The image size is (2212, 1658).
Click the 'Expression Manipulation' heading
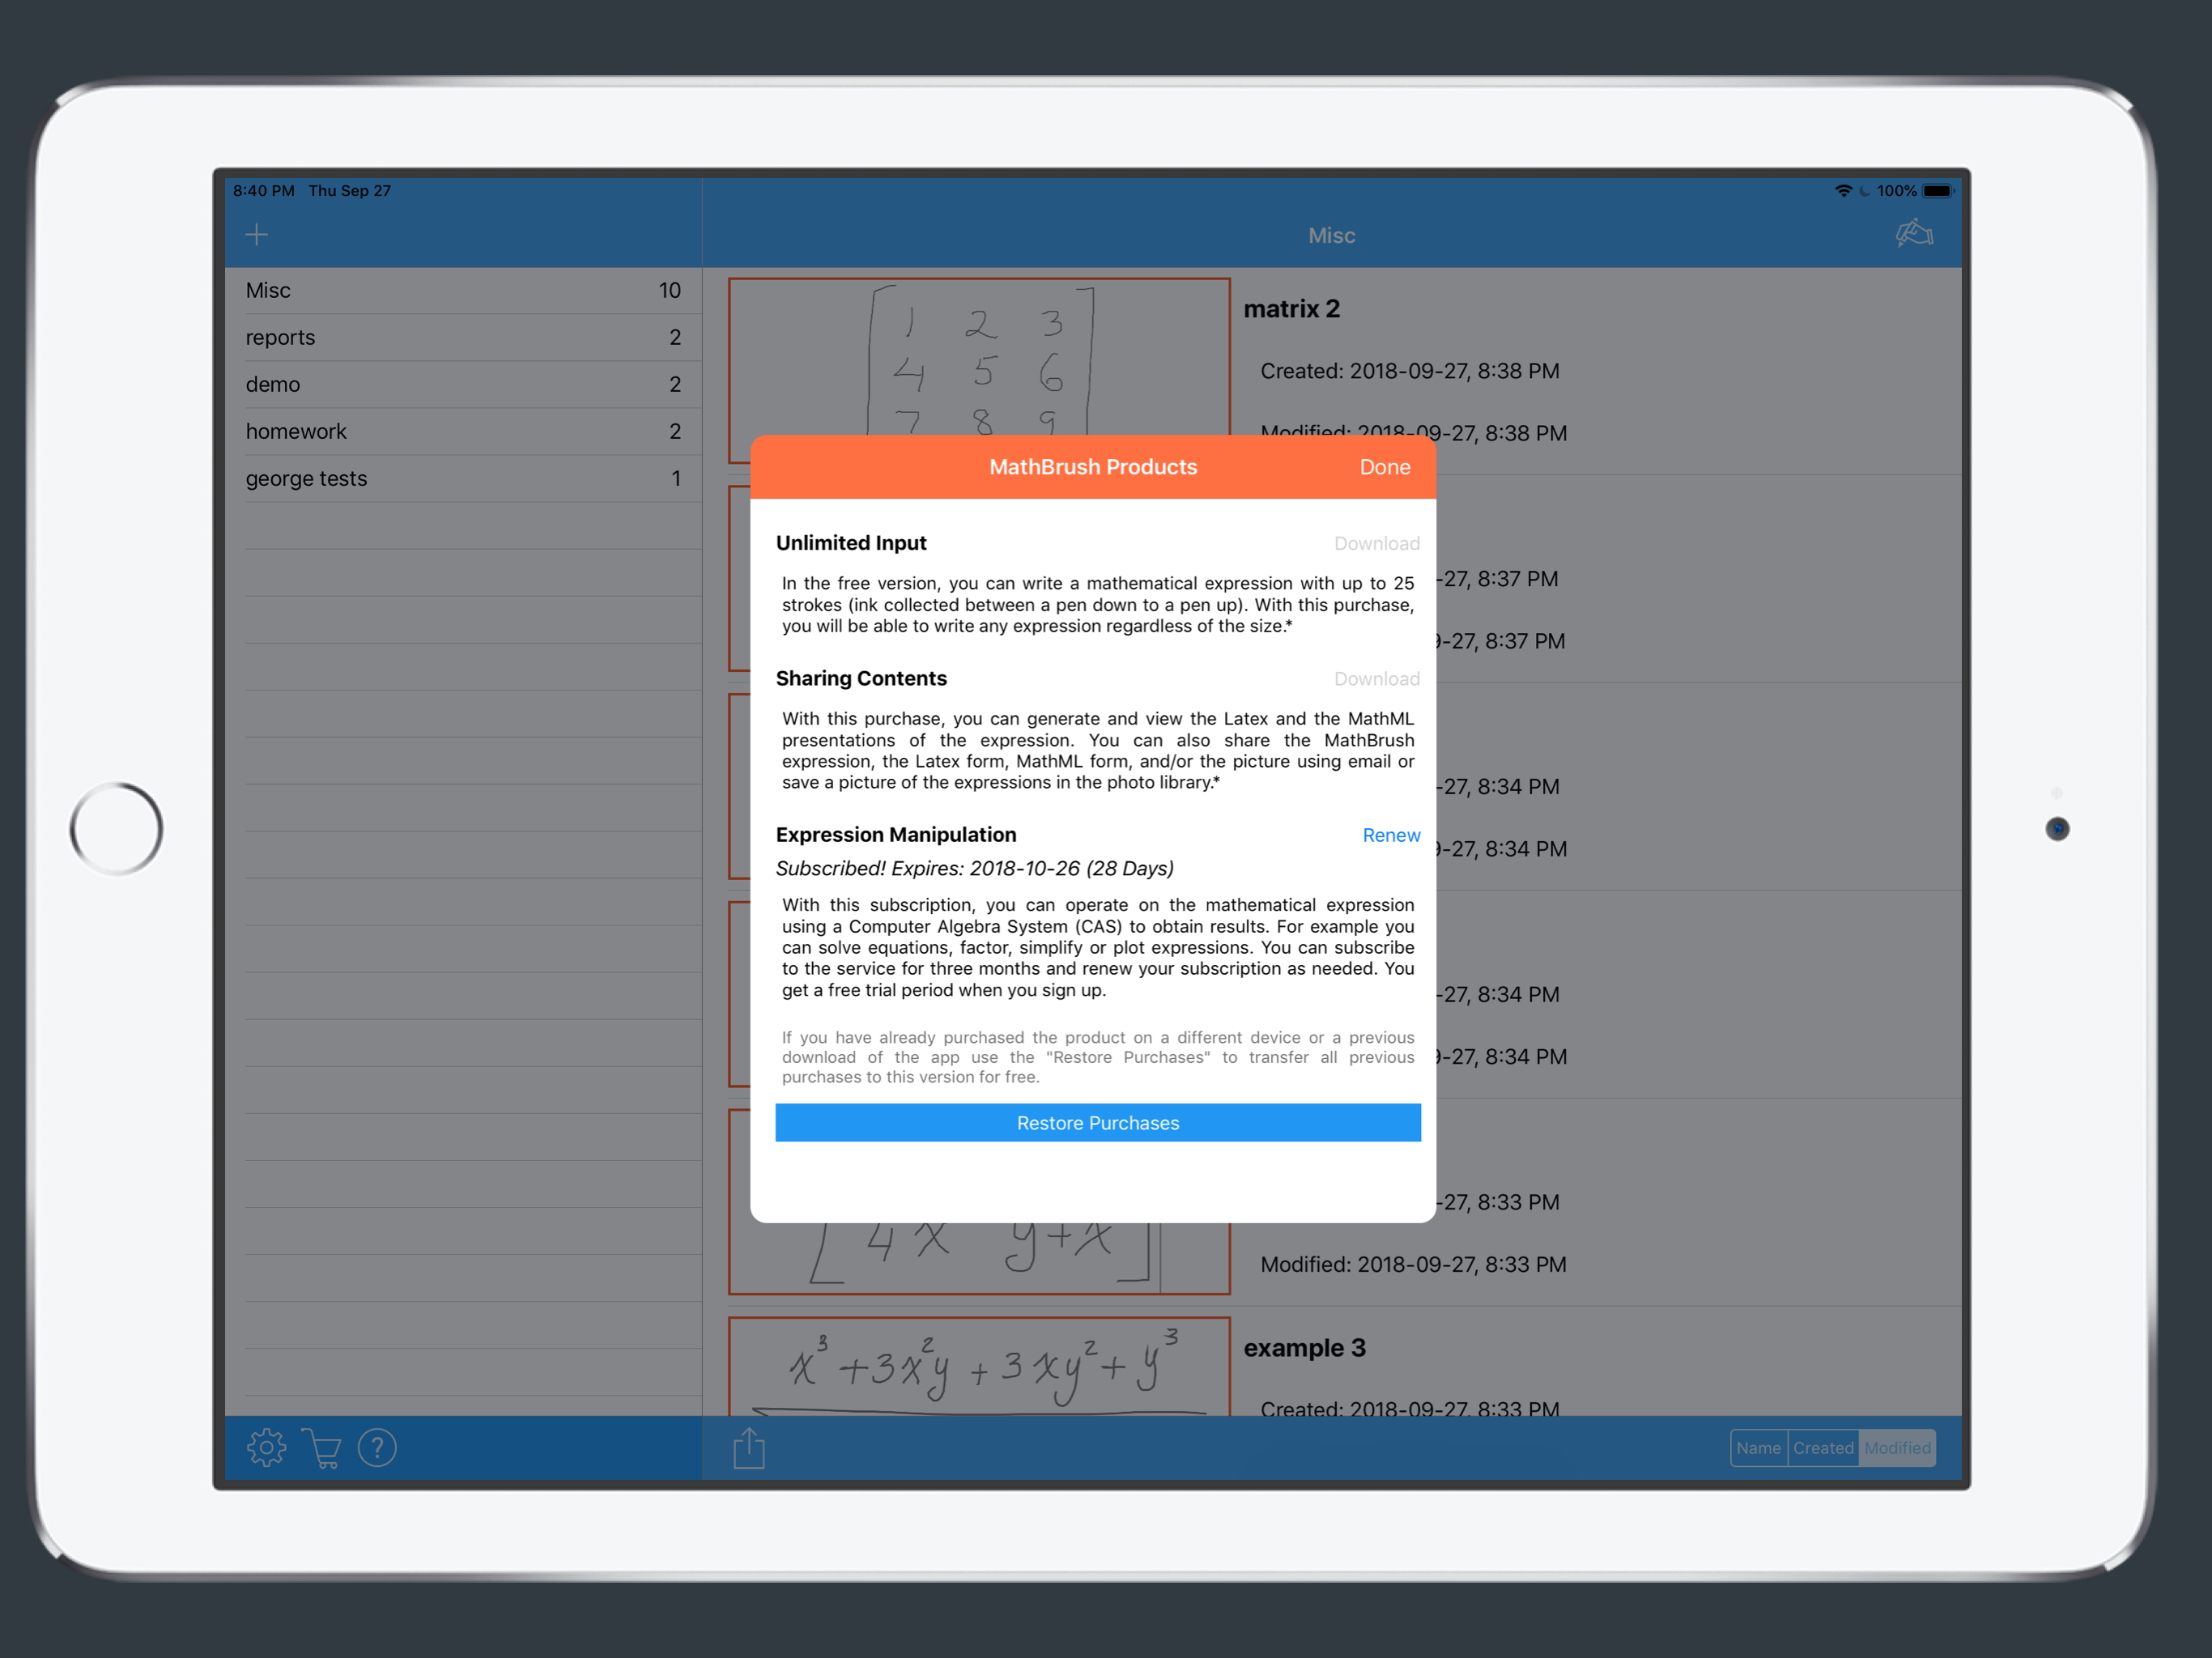(896, 834)
